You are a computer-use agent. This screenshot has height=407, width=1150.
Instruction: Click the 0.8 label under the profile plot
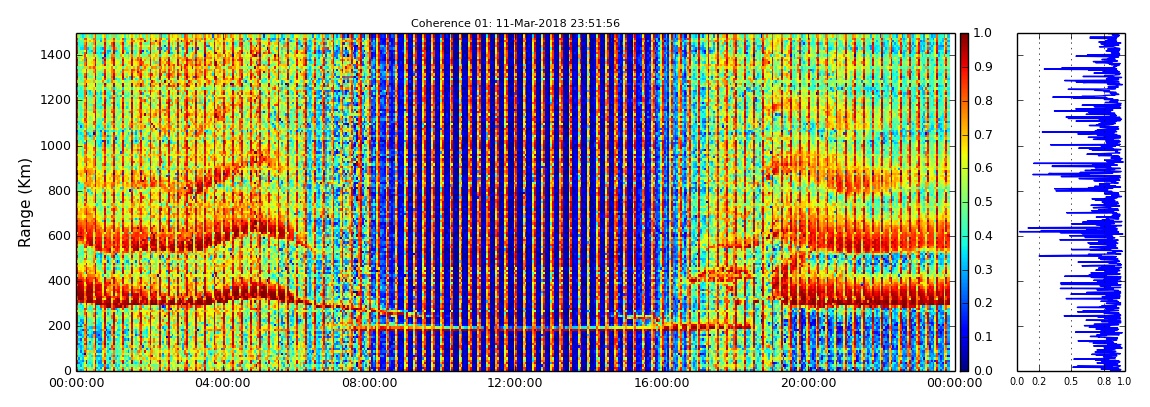pyautogui.click(x=1104, y=382)
